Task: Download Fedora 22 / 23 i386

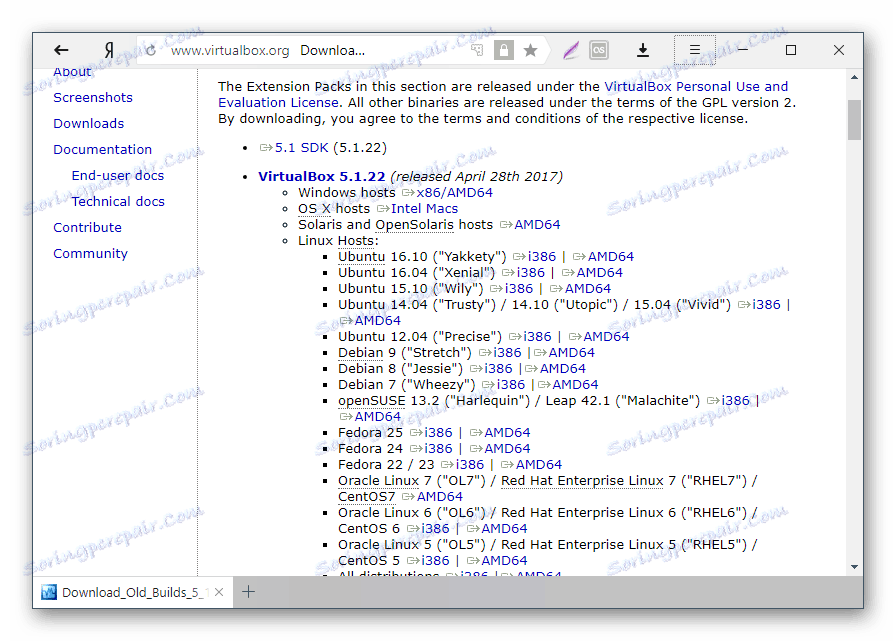Action: pos(470,464)
